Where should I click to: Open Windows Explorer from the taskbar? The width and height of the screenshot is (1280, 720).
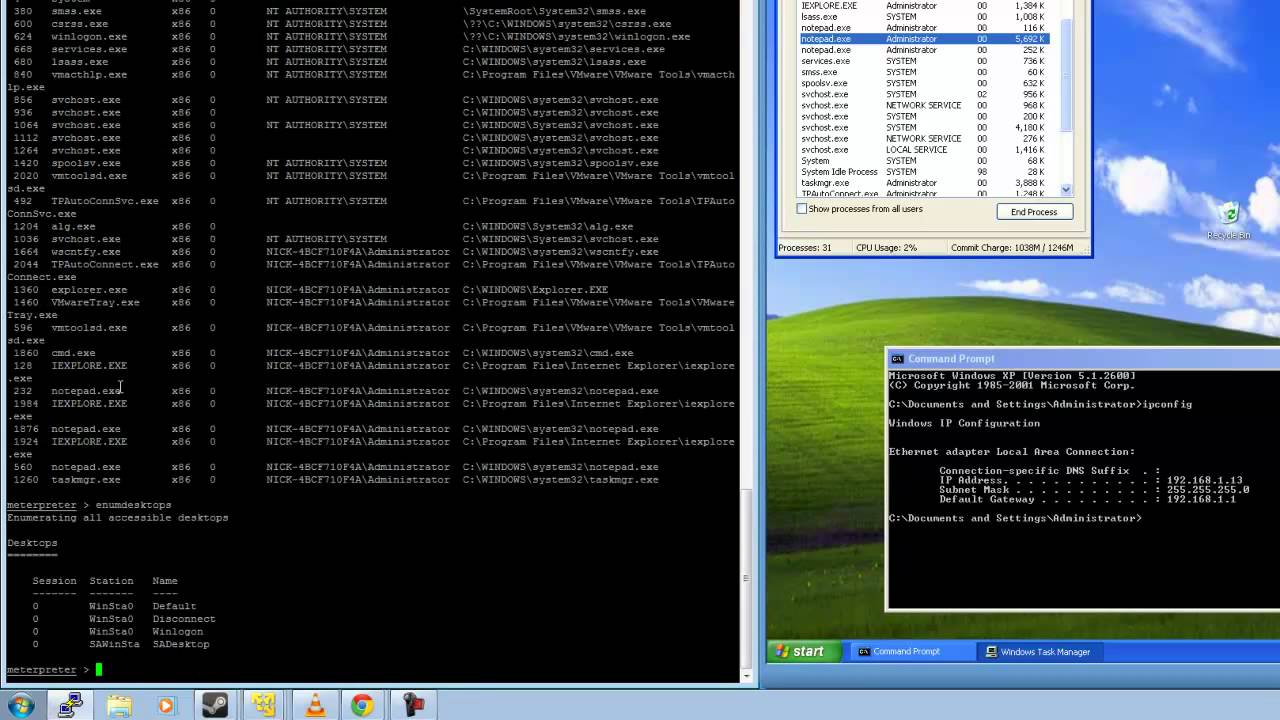pos(119,706)
